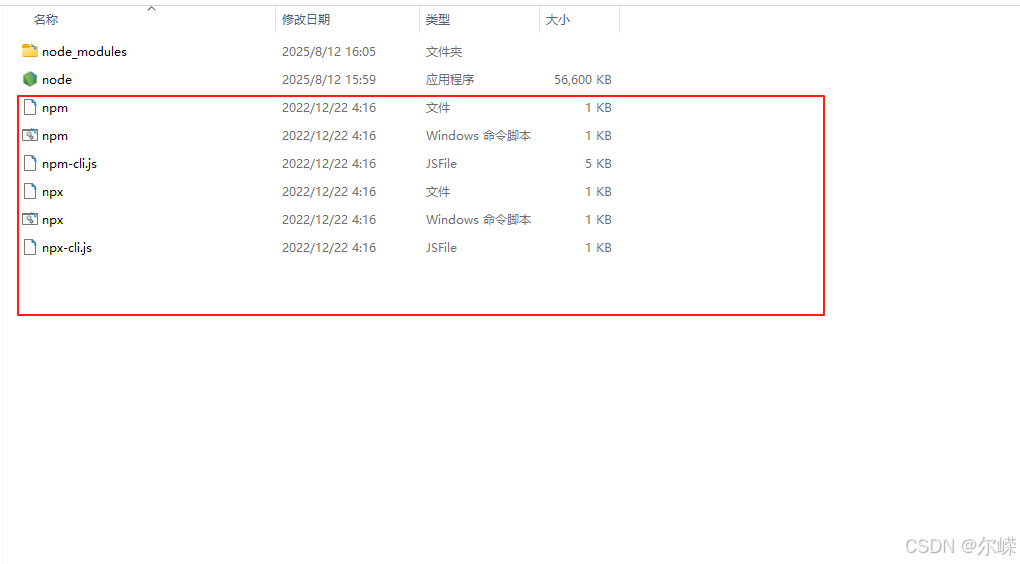The height and width of the screenshot is (564, 1020).
Task: Click the date 2025/8/12 16:05
Action: [x=329, y=51]
